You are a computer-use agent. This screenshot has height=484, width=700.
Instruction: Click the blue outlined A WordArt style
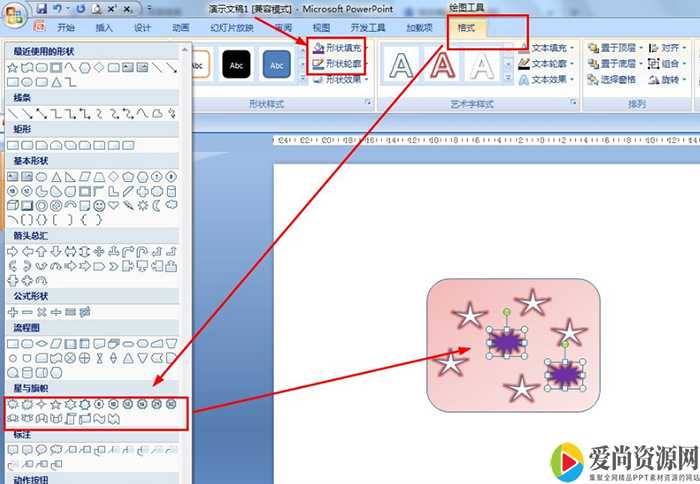coord(402,66)
